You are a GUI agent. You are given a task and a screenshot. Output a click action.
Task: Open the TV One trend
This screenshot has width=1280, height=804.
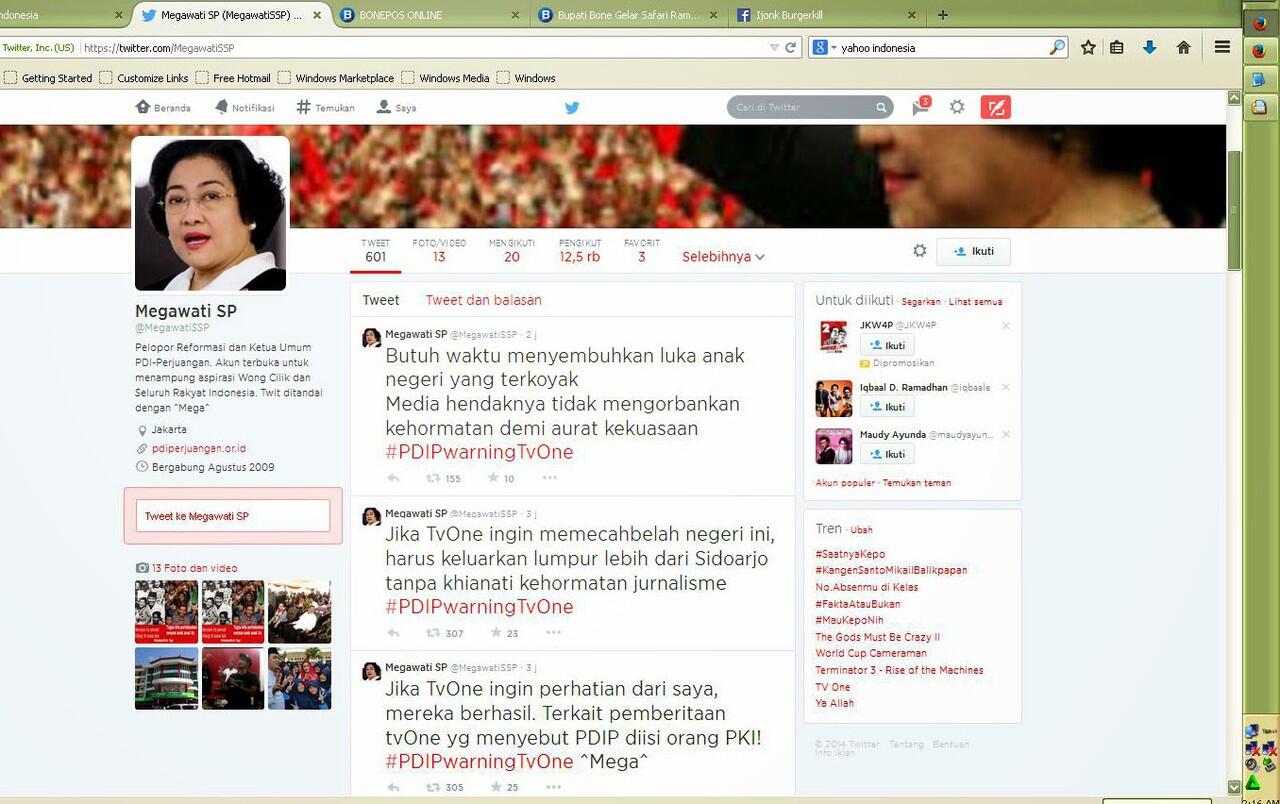(x=833, y=687)
